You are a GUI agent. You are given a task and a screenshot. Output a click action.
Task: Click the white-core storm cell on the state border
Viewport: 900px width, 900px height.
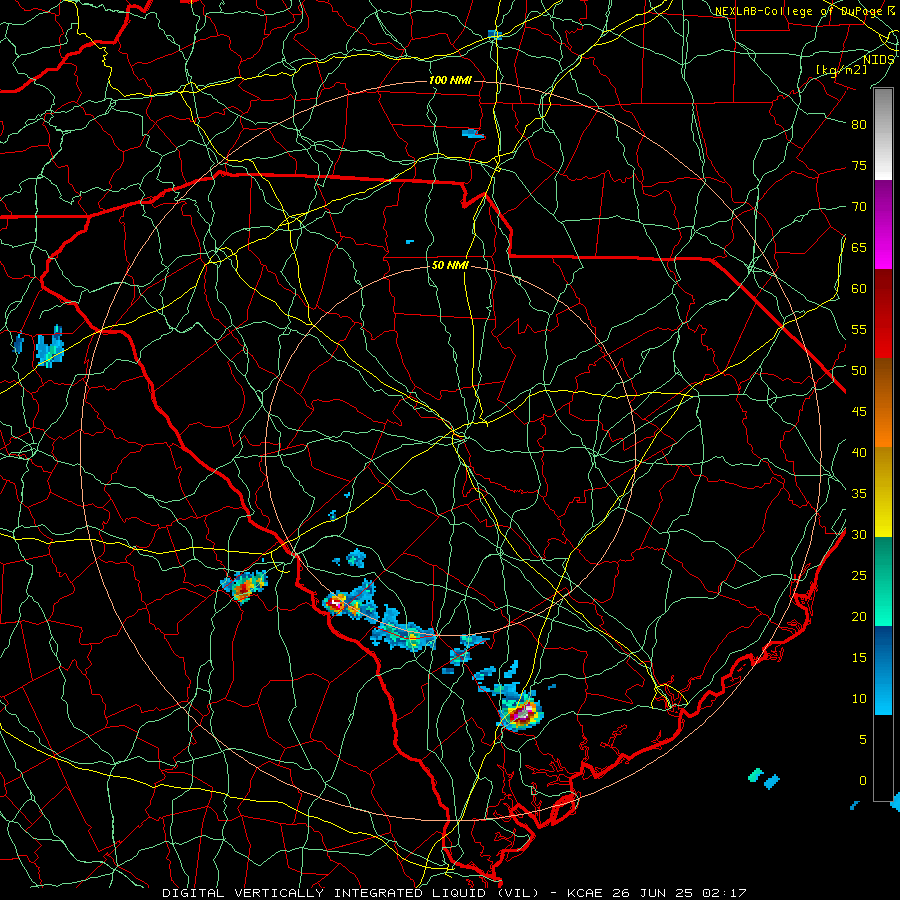point(336,603)
